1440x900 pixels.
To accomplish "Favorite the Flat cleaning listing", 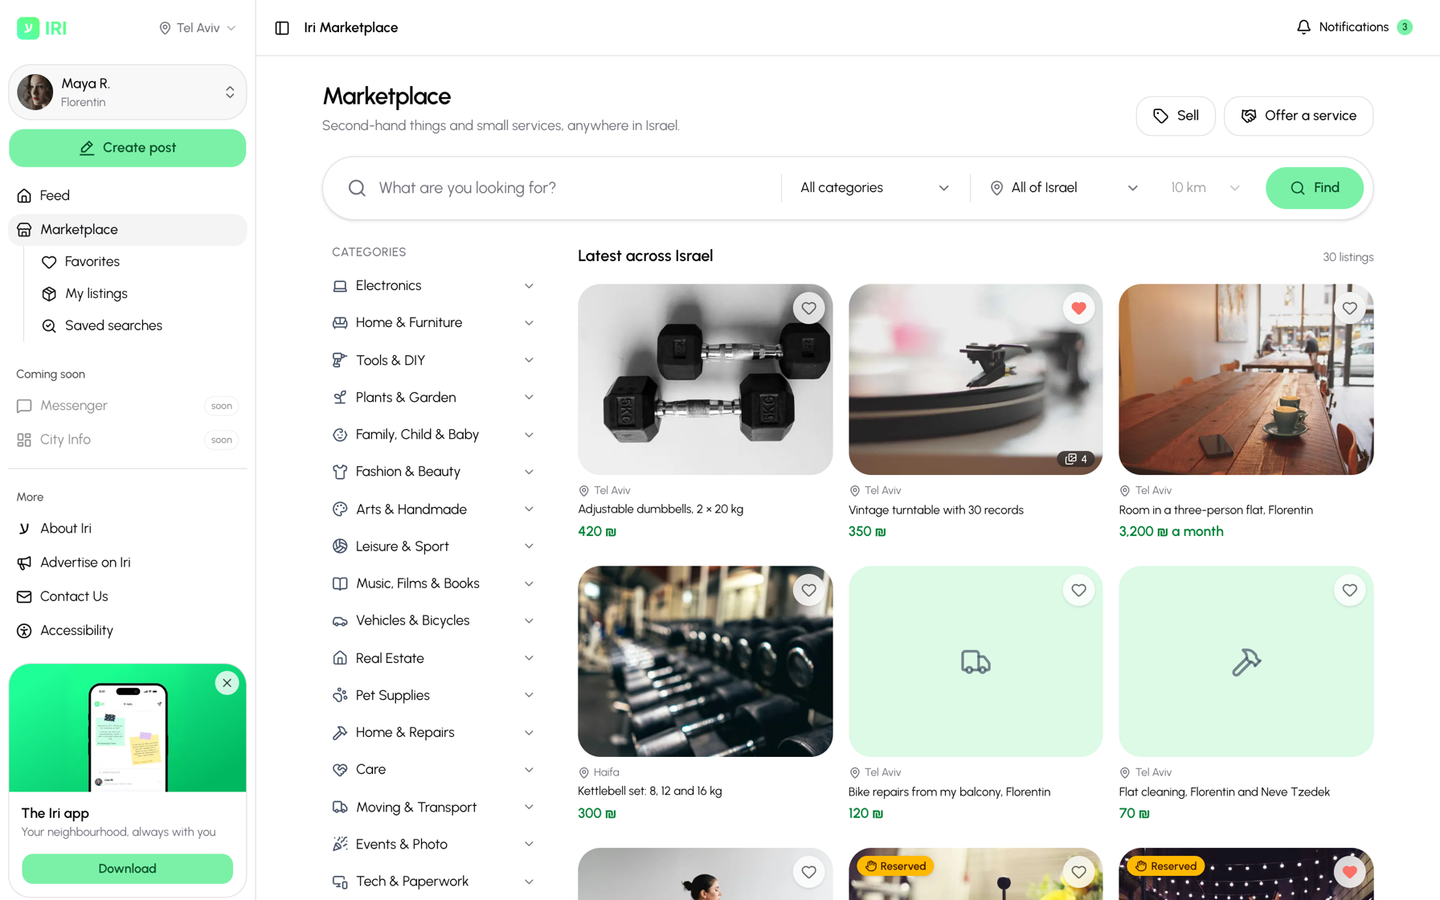I will [1349, 591].
